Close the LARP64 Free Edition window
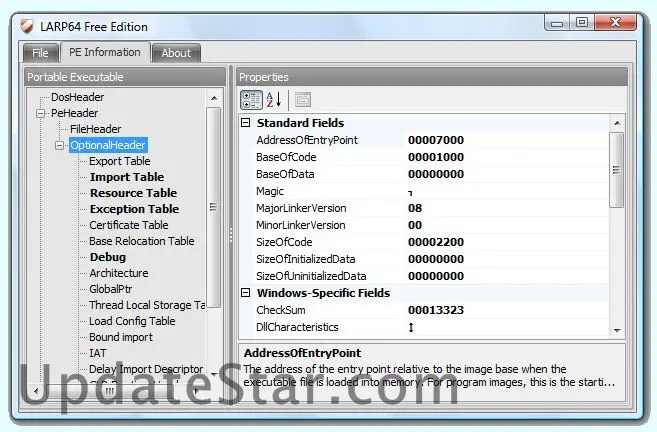The height and width of the screenshot is (432, 657). tap(615, 23)
